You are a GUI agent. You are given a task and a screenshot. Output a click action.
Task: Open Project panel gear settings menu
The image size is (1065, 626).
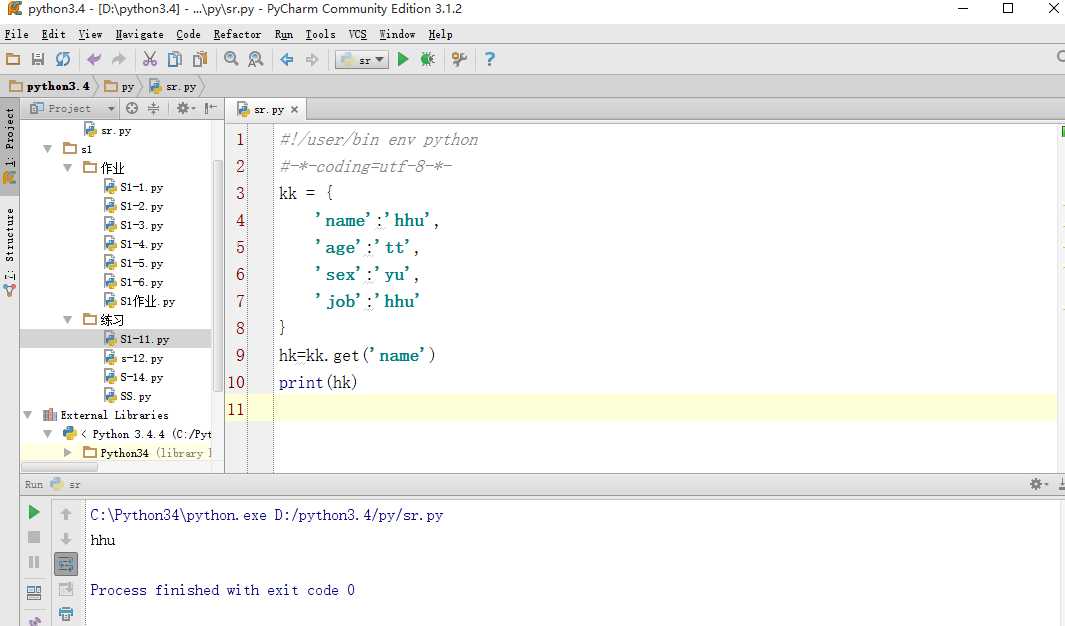[x=185, y=109]
